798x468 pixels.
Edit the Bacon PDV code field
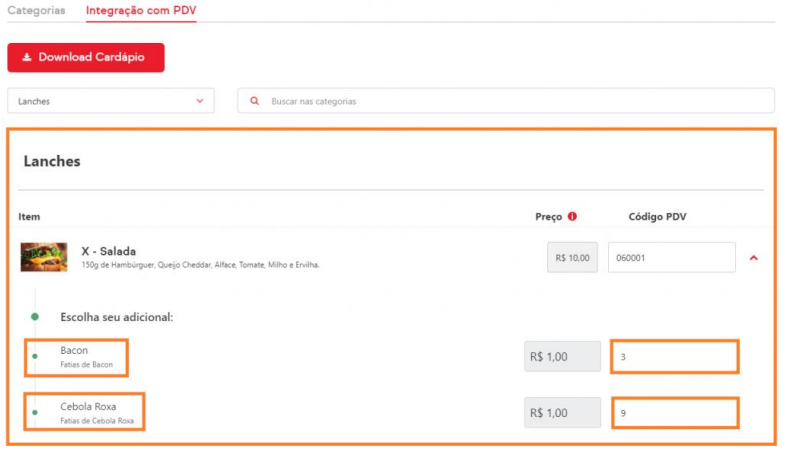674,357
